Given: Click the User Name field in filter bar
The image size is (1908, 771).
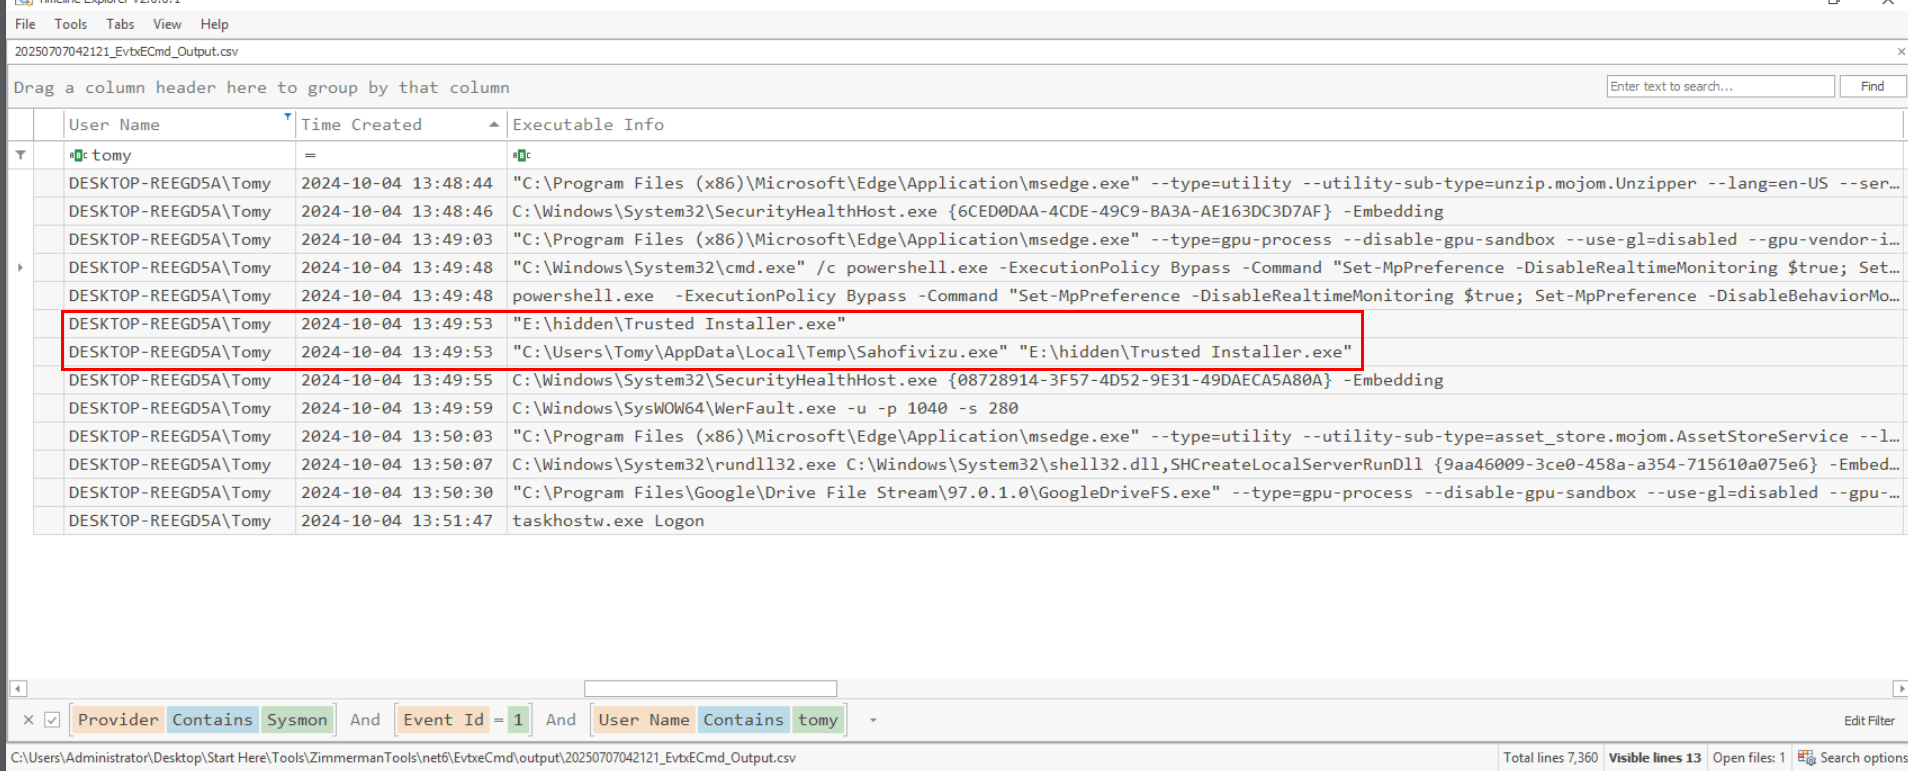Looking at the screenshot, I should (x=644, y=720).
